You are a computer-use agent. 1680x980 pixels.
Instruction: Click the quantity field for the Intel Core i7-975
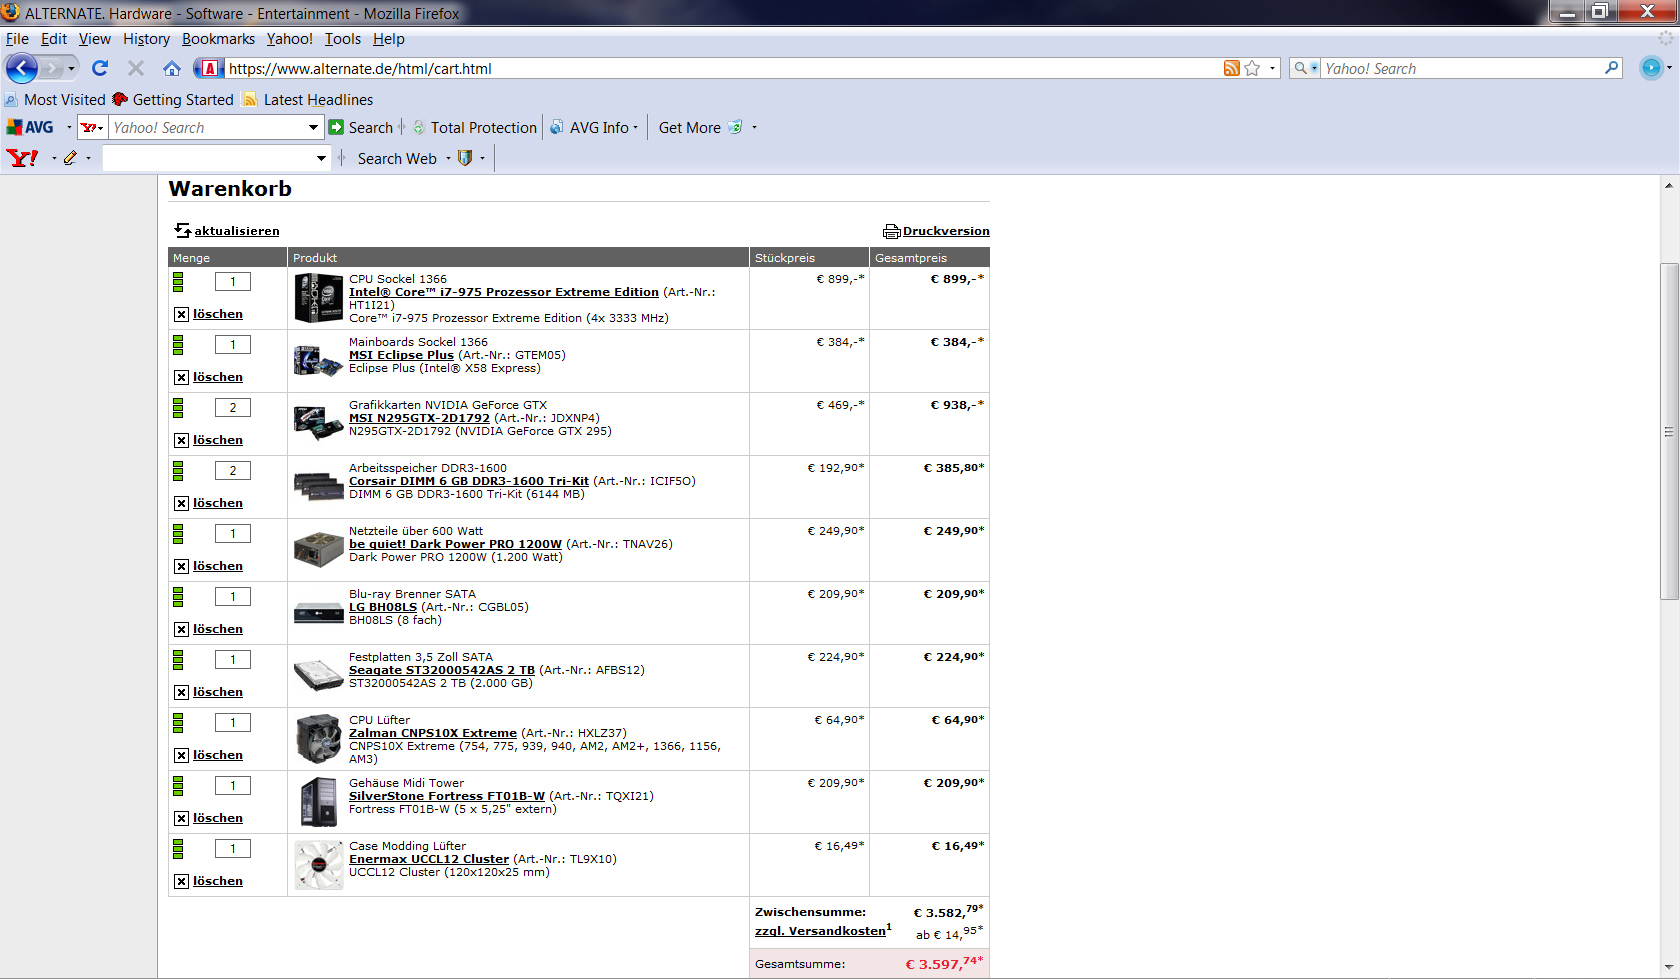233,281
